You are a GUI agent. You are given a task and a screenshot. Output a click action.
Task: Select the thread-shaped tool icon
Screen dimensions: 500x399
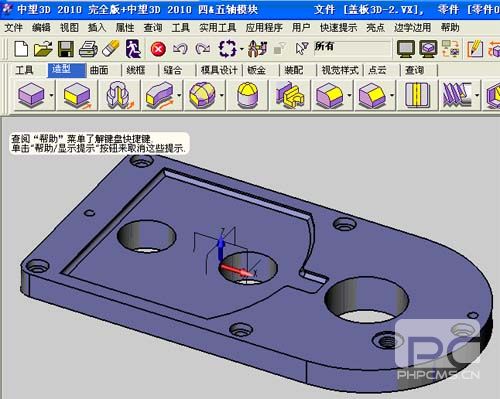pos(457,95)
